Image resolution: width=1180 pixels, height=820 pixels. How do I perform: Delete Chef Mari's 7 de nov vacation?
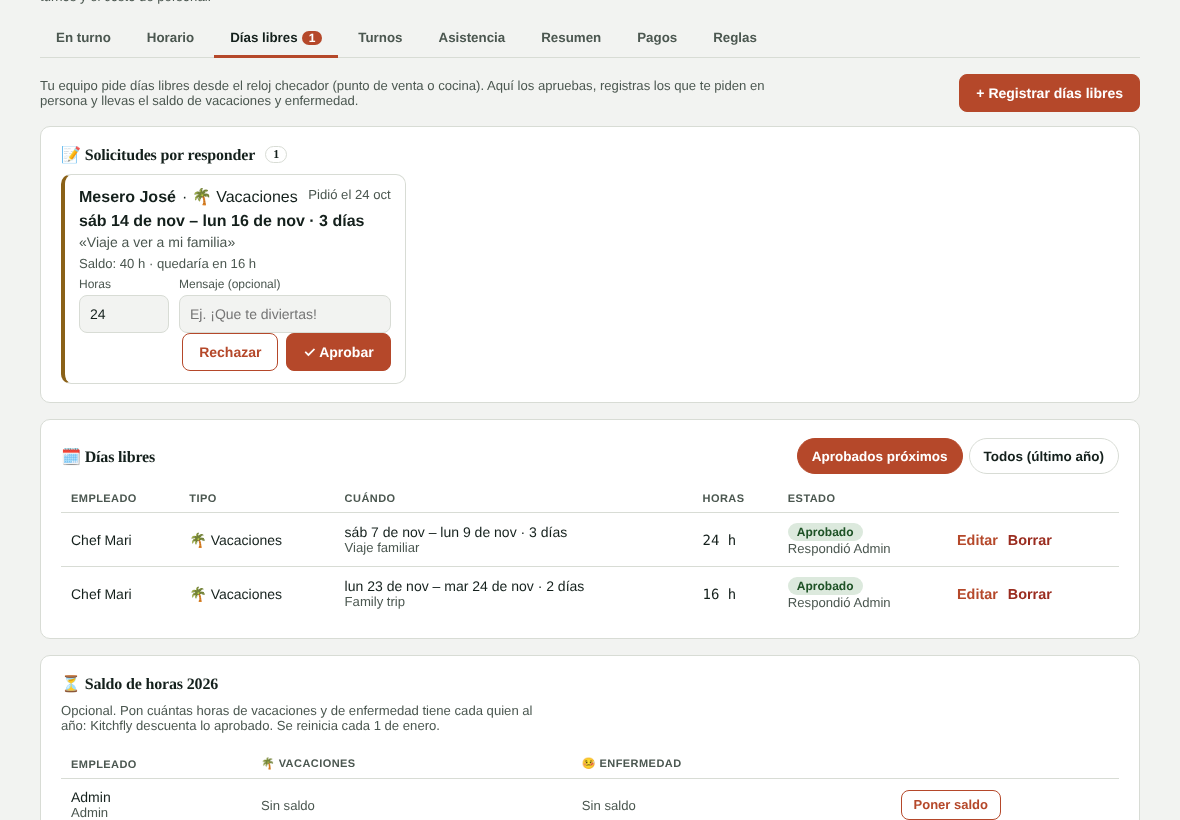point(1029,540)
